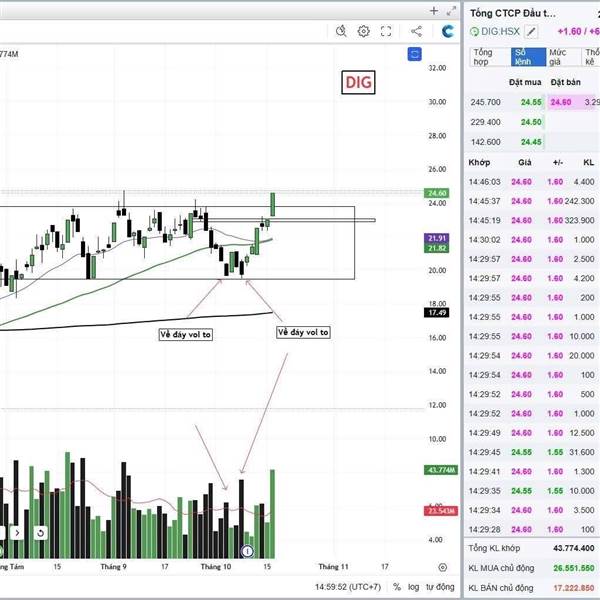Click the bid volume 245.700

[485, 102]
